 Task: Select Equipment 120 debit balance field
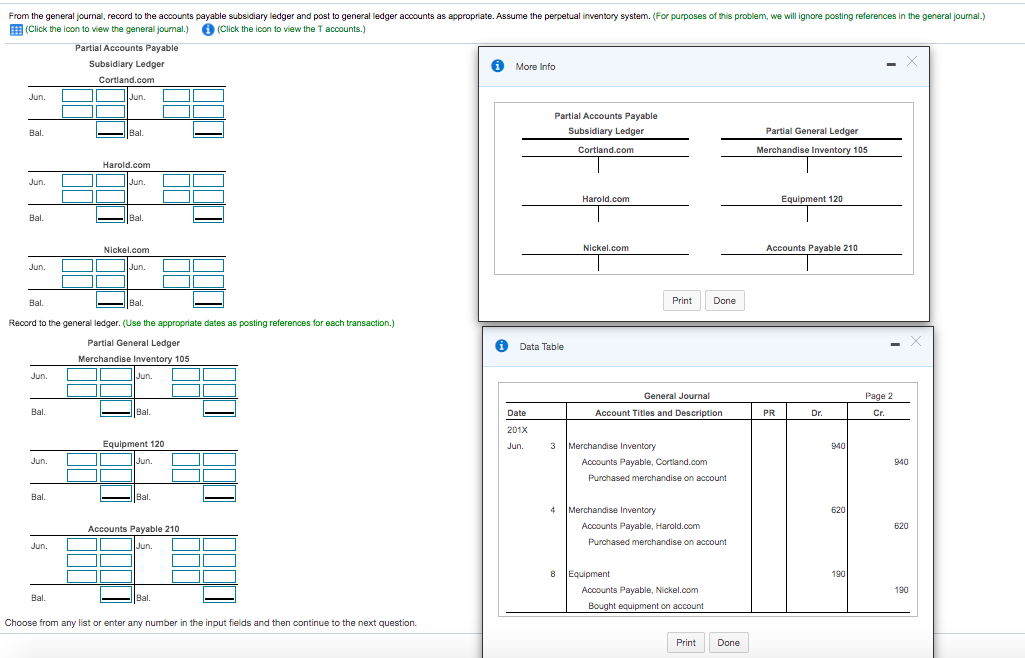[x=116, y=493]
